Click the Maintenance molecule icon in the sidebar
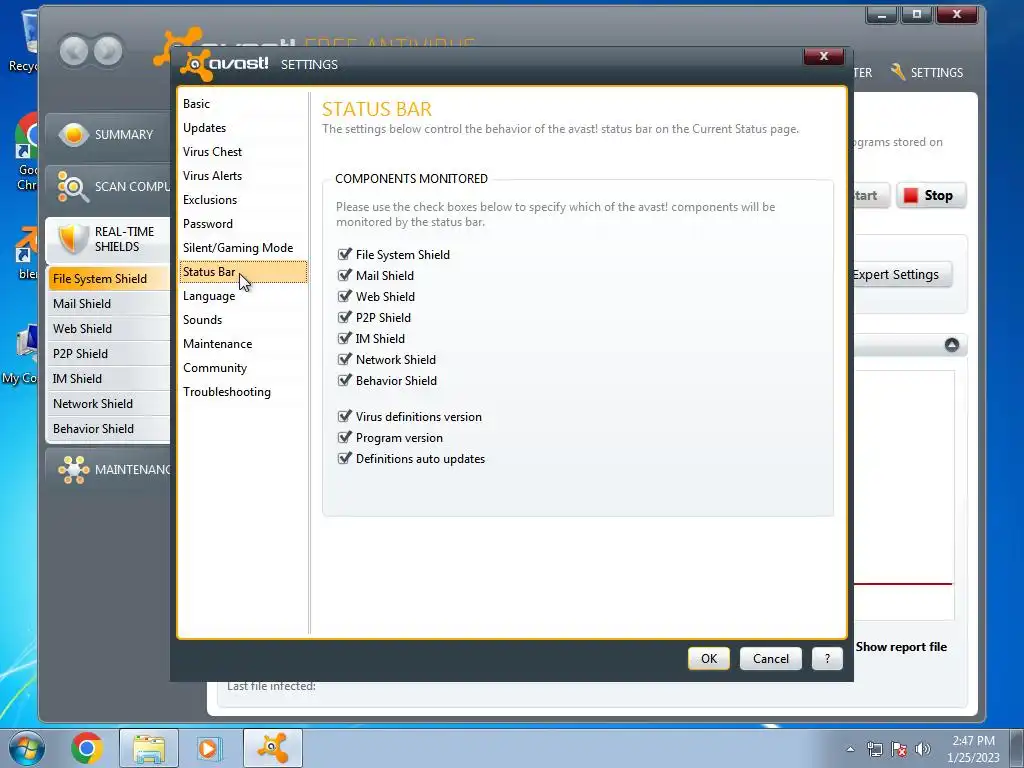1024x768 pixels. [73, 470]
